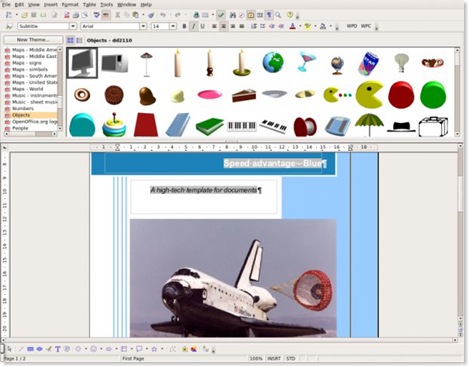Viewport: 468px width, 366px height.
Task: Open the Edit menu
Action: [19, 5]
